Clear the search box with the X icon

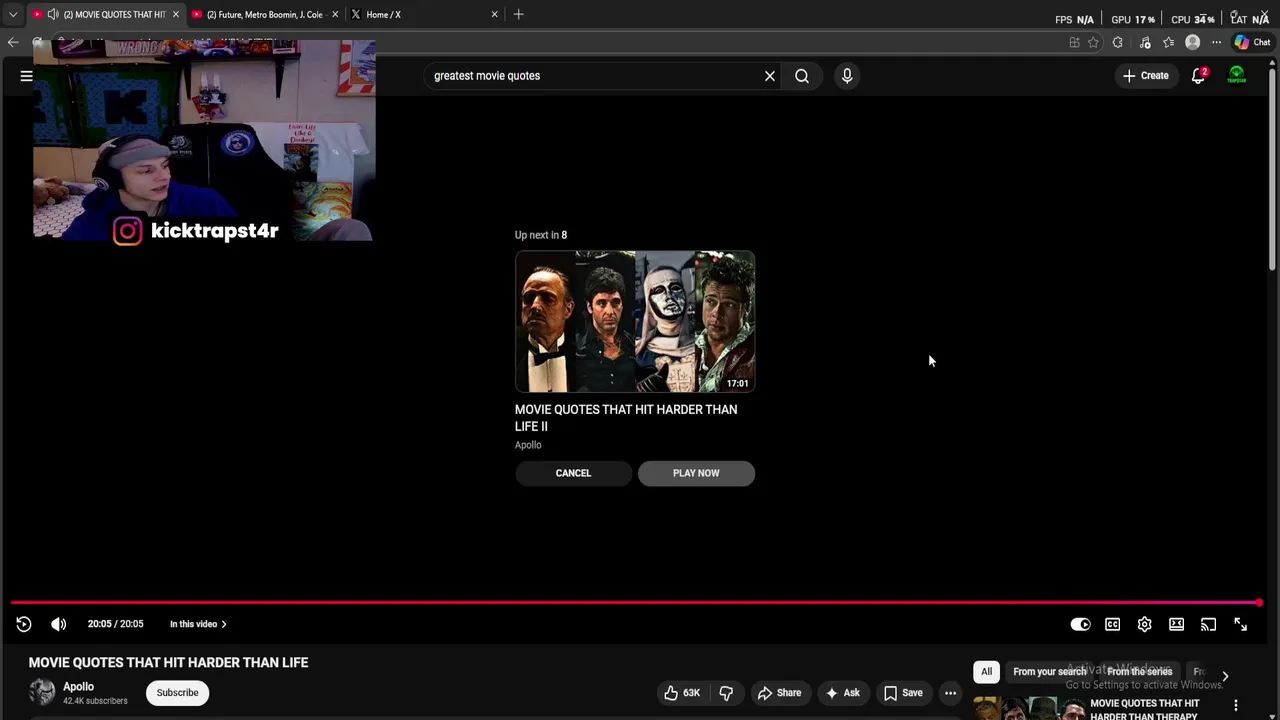[x=770, y=76]
